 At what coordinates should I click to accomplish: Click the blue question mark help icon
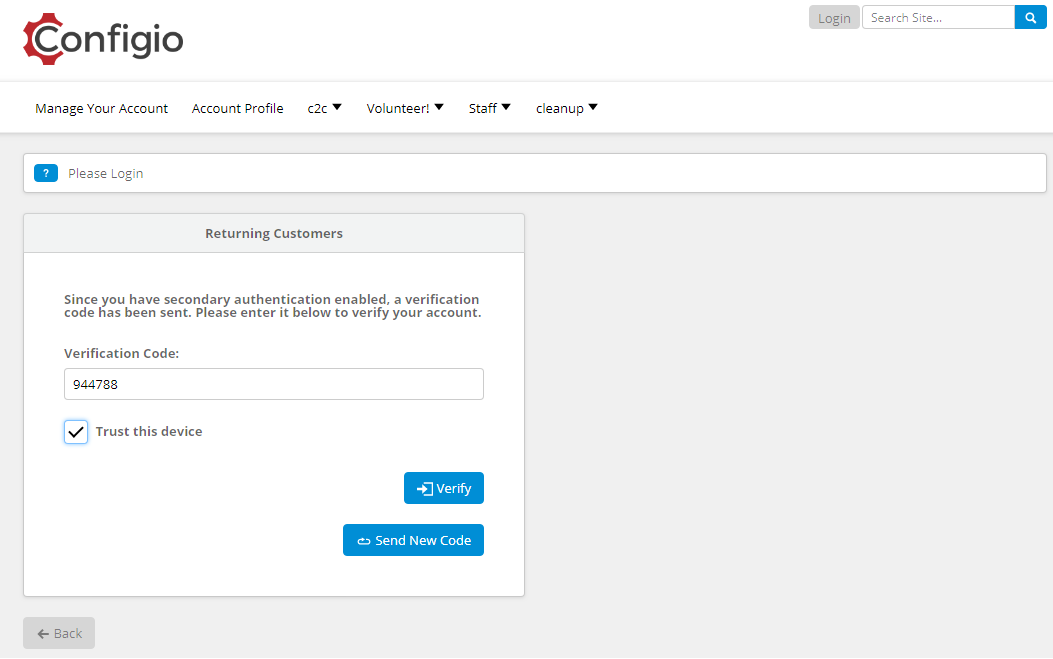tap(46, 173)
